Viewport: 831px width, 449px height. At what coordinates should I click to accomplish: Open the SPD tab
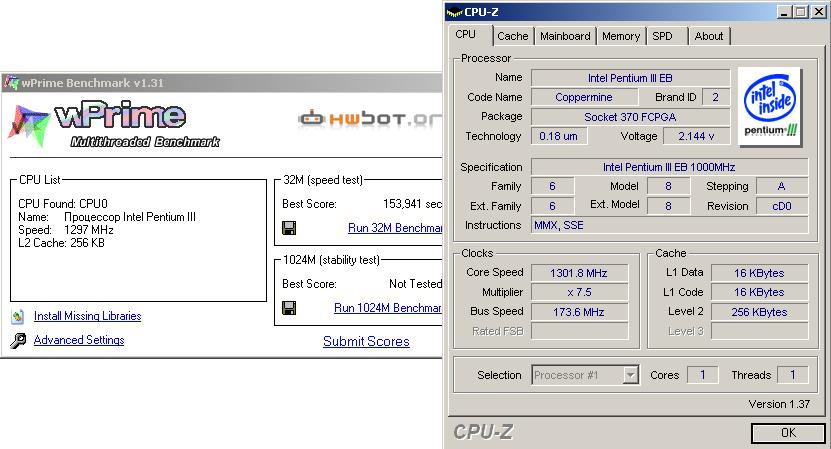click(666, 36)
